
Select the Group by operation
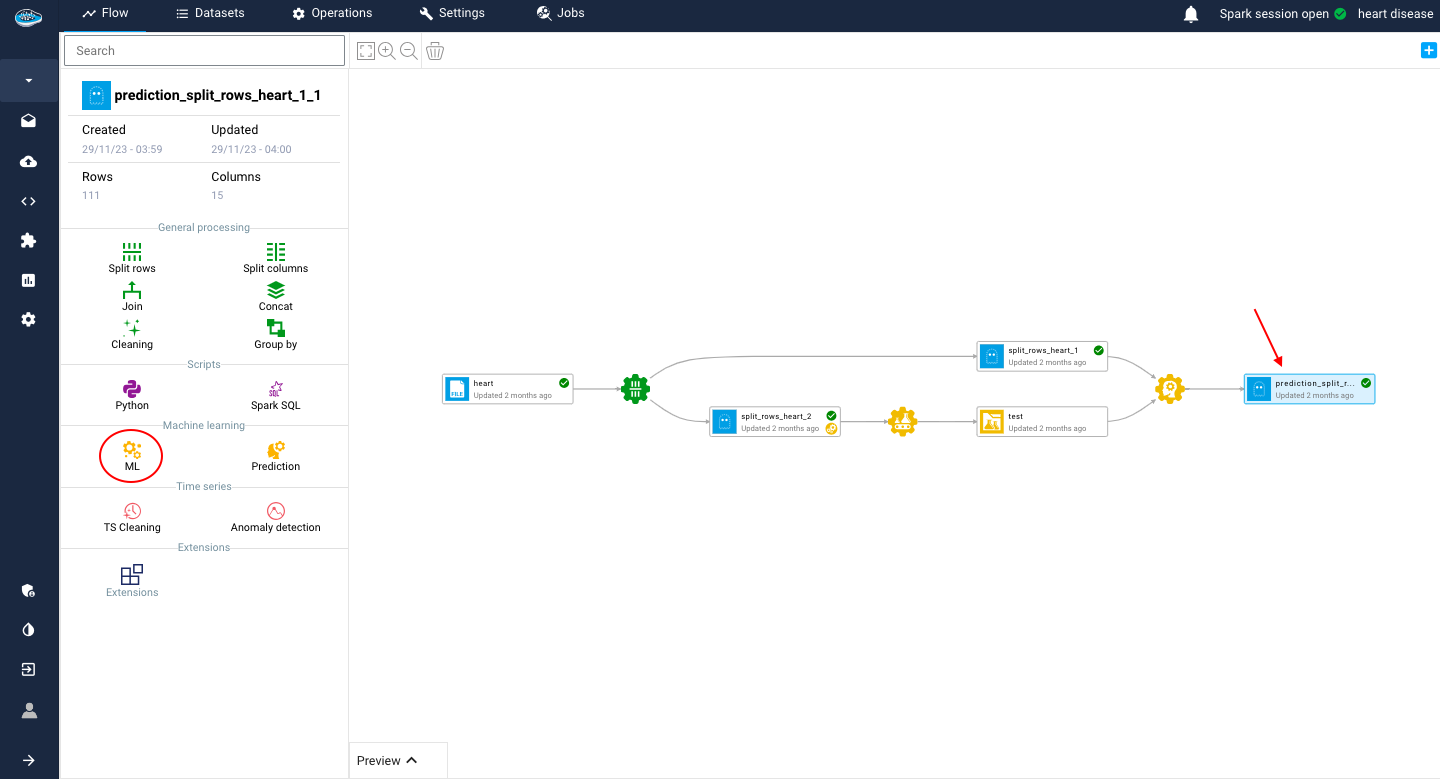276,328
